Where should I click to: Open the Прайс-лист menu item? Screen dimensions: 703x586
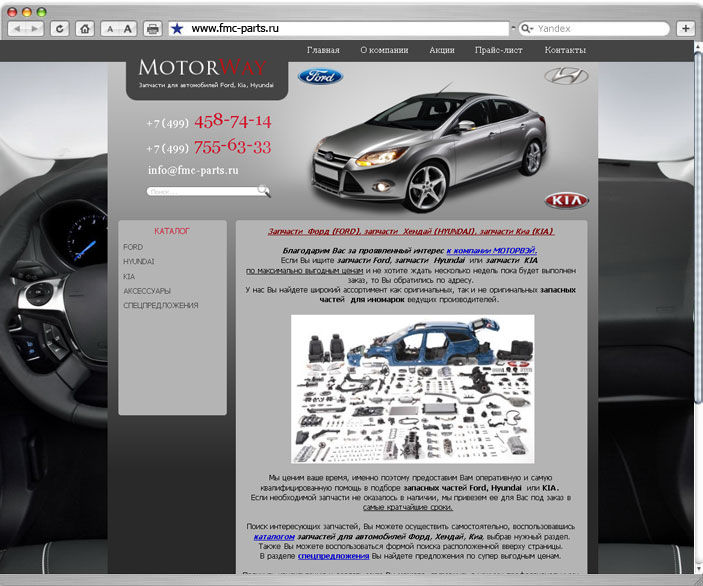[x=499, y=50]
